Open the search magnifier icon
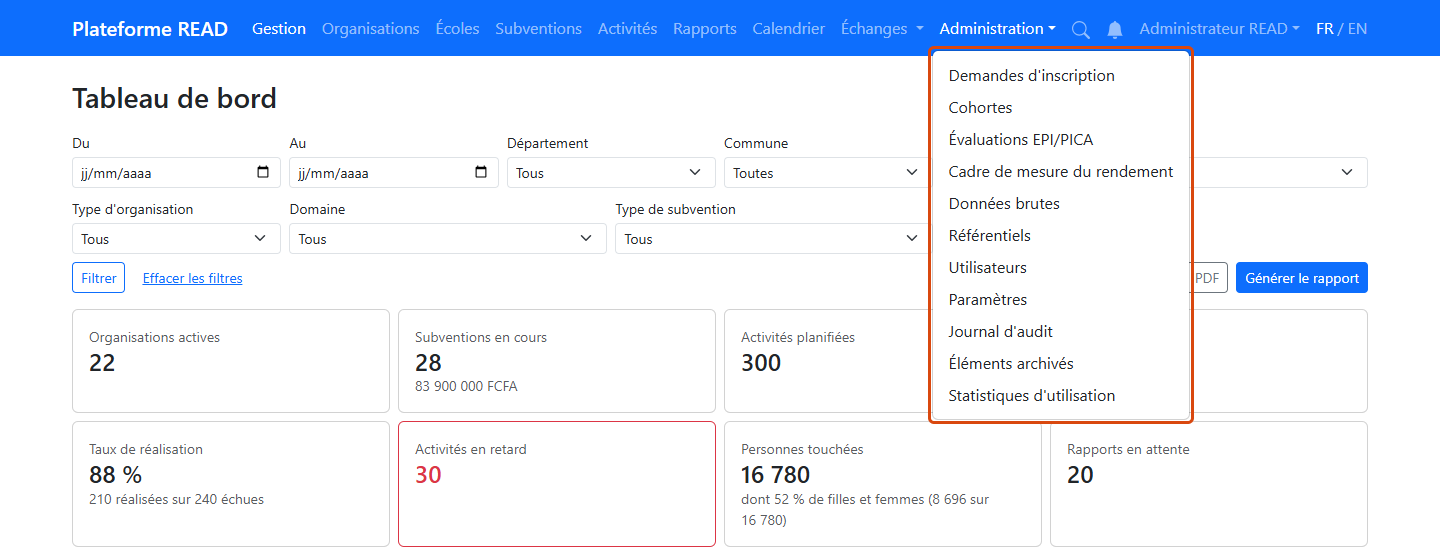Viewport: 1440px width, 560px height. [x=1080, y=29]
